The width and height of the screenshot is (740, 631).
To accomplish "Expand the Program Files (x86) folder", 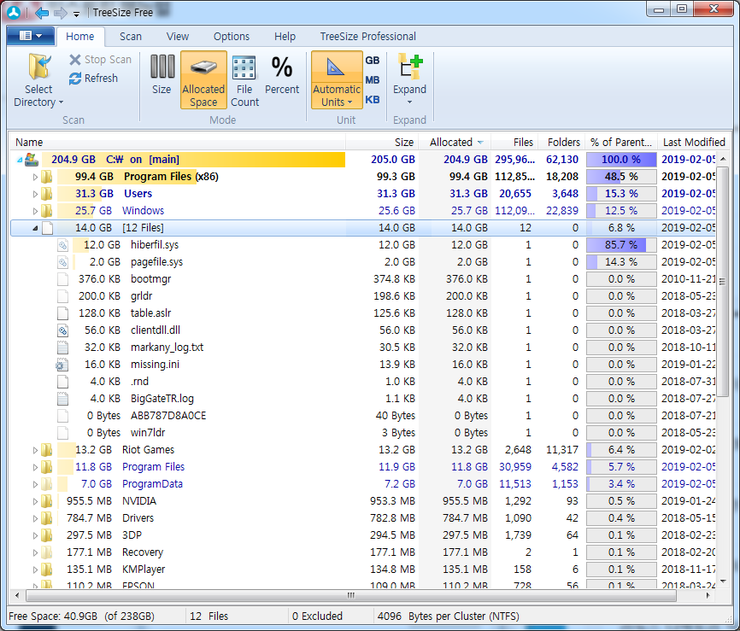I will tap(35, 177).
